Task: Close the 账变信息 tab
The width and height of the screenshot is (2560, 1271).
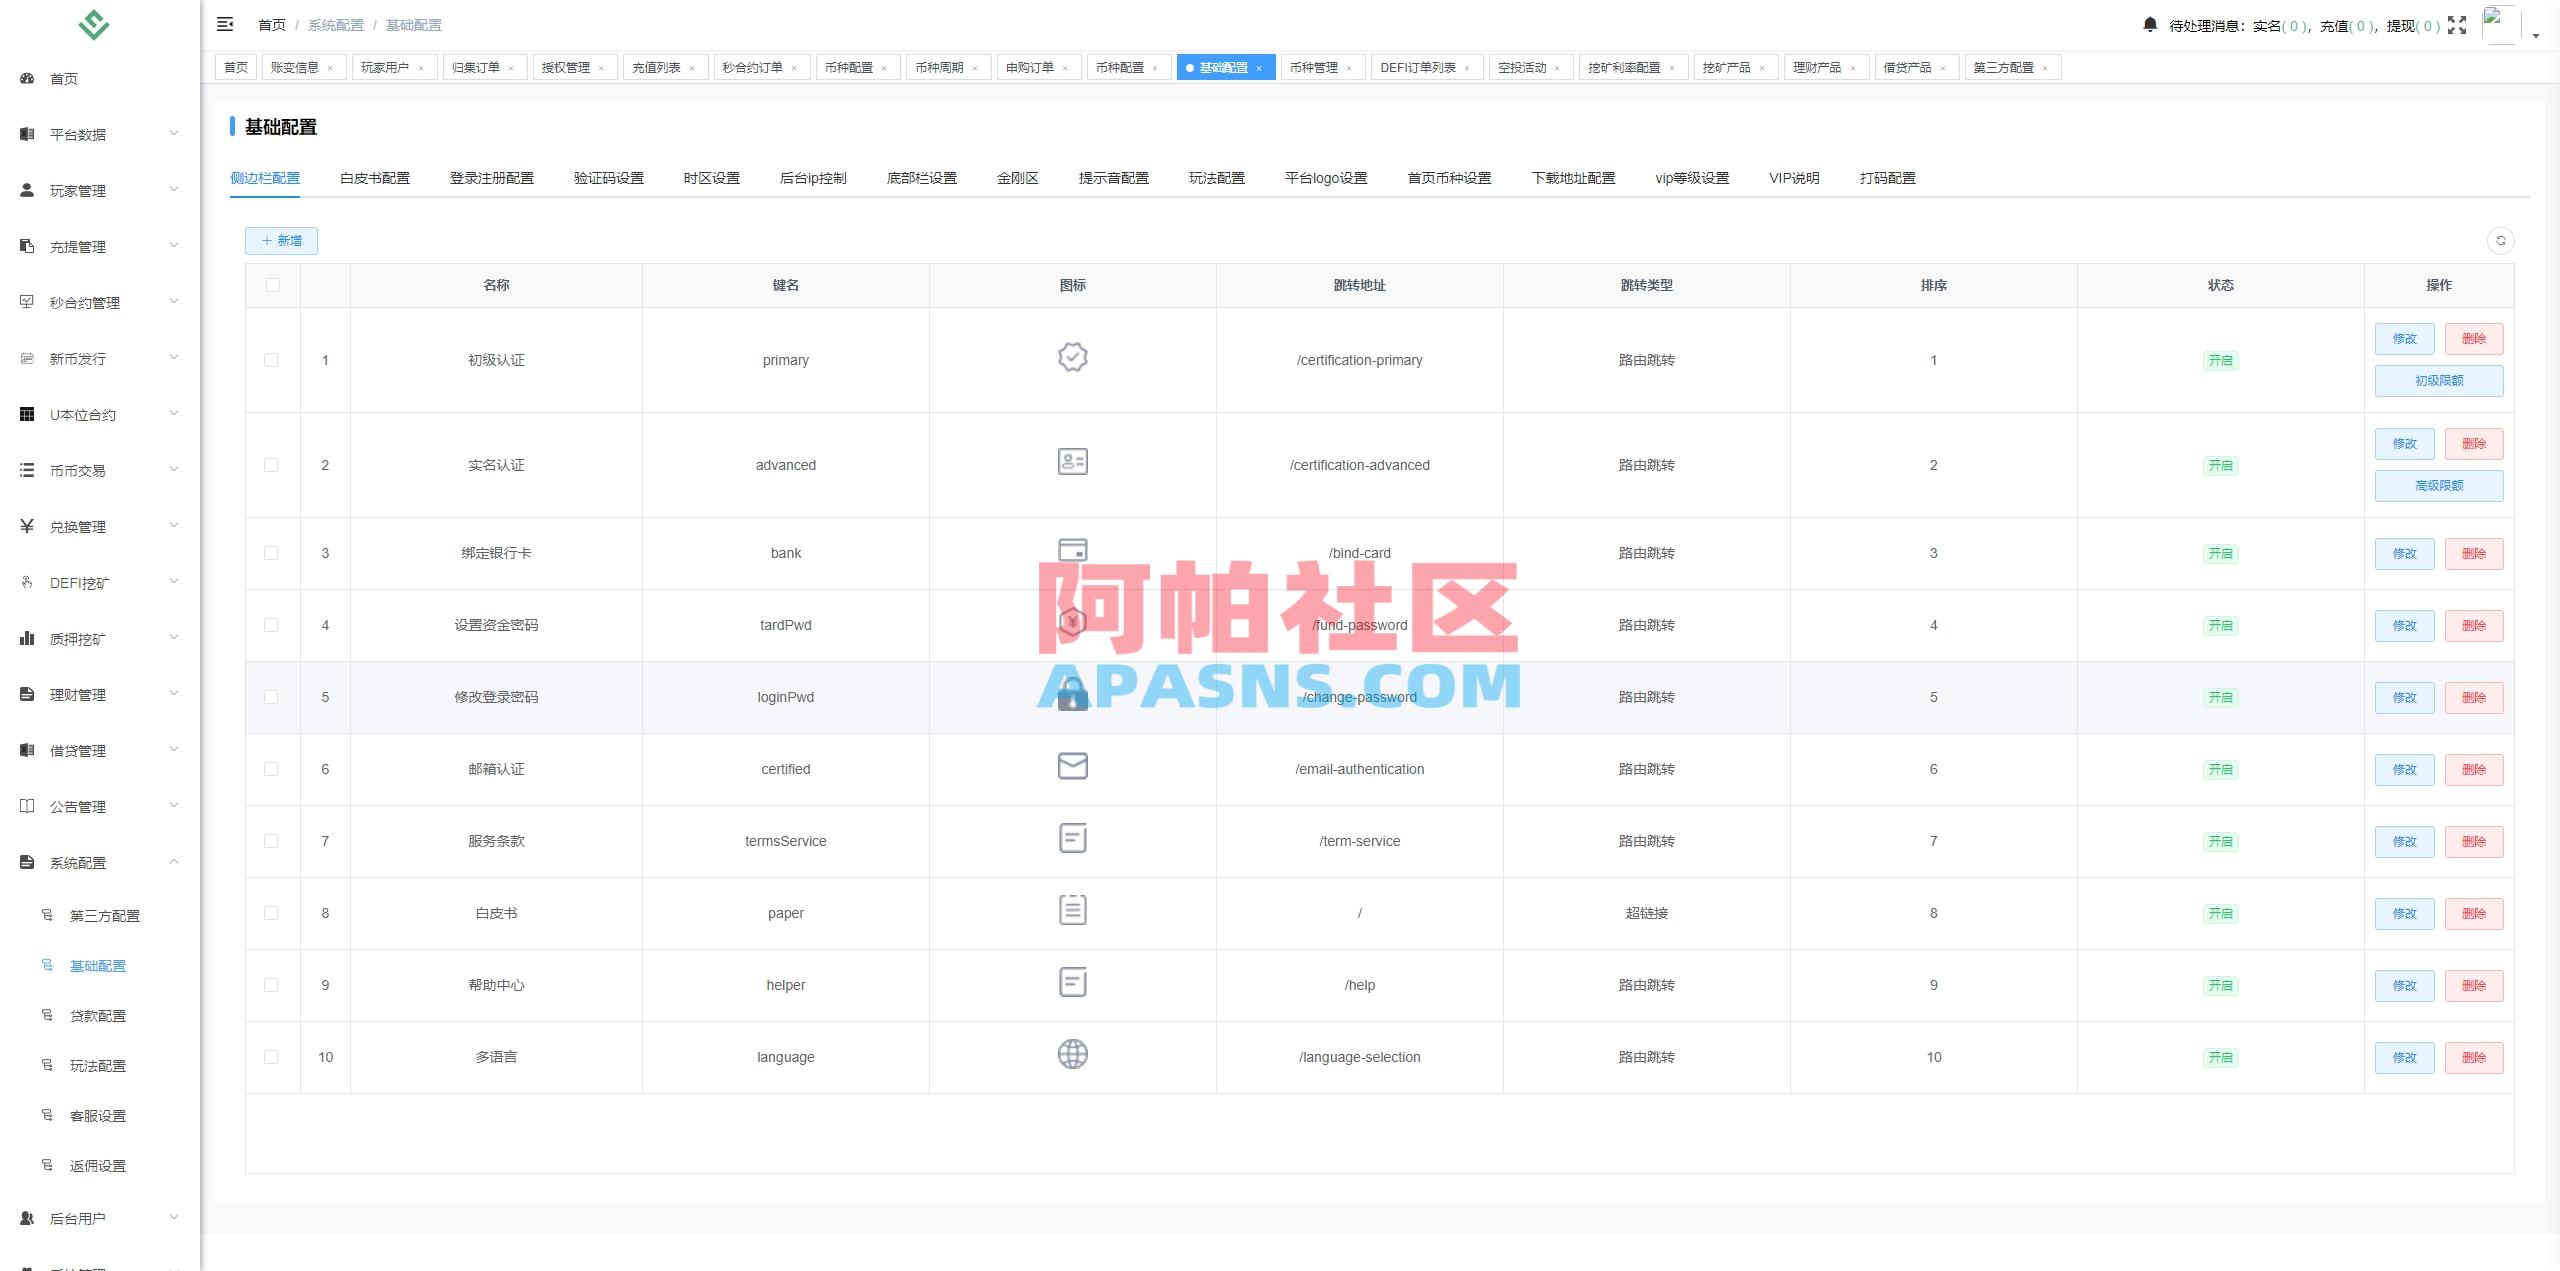Action: tap(330, 68)
